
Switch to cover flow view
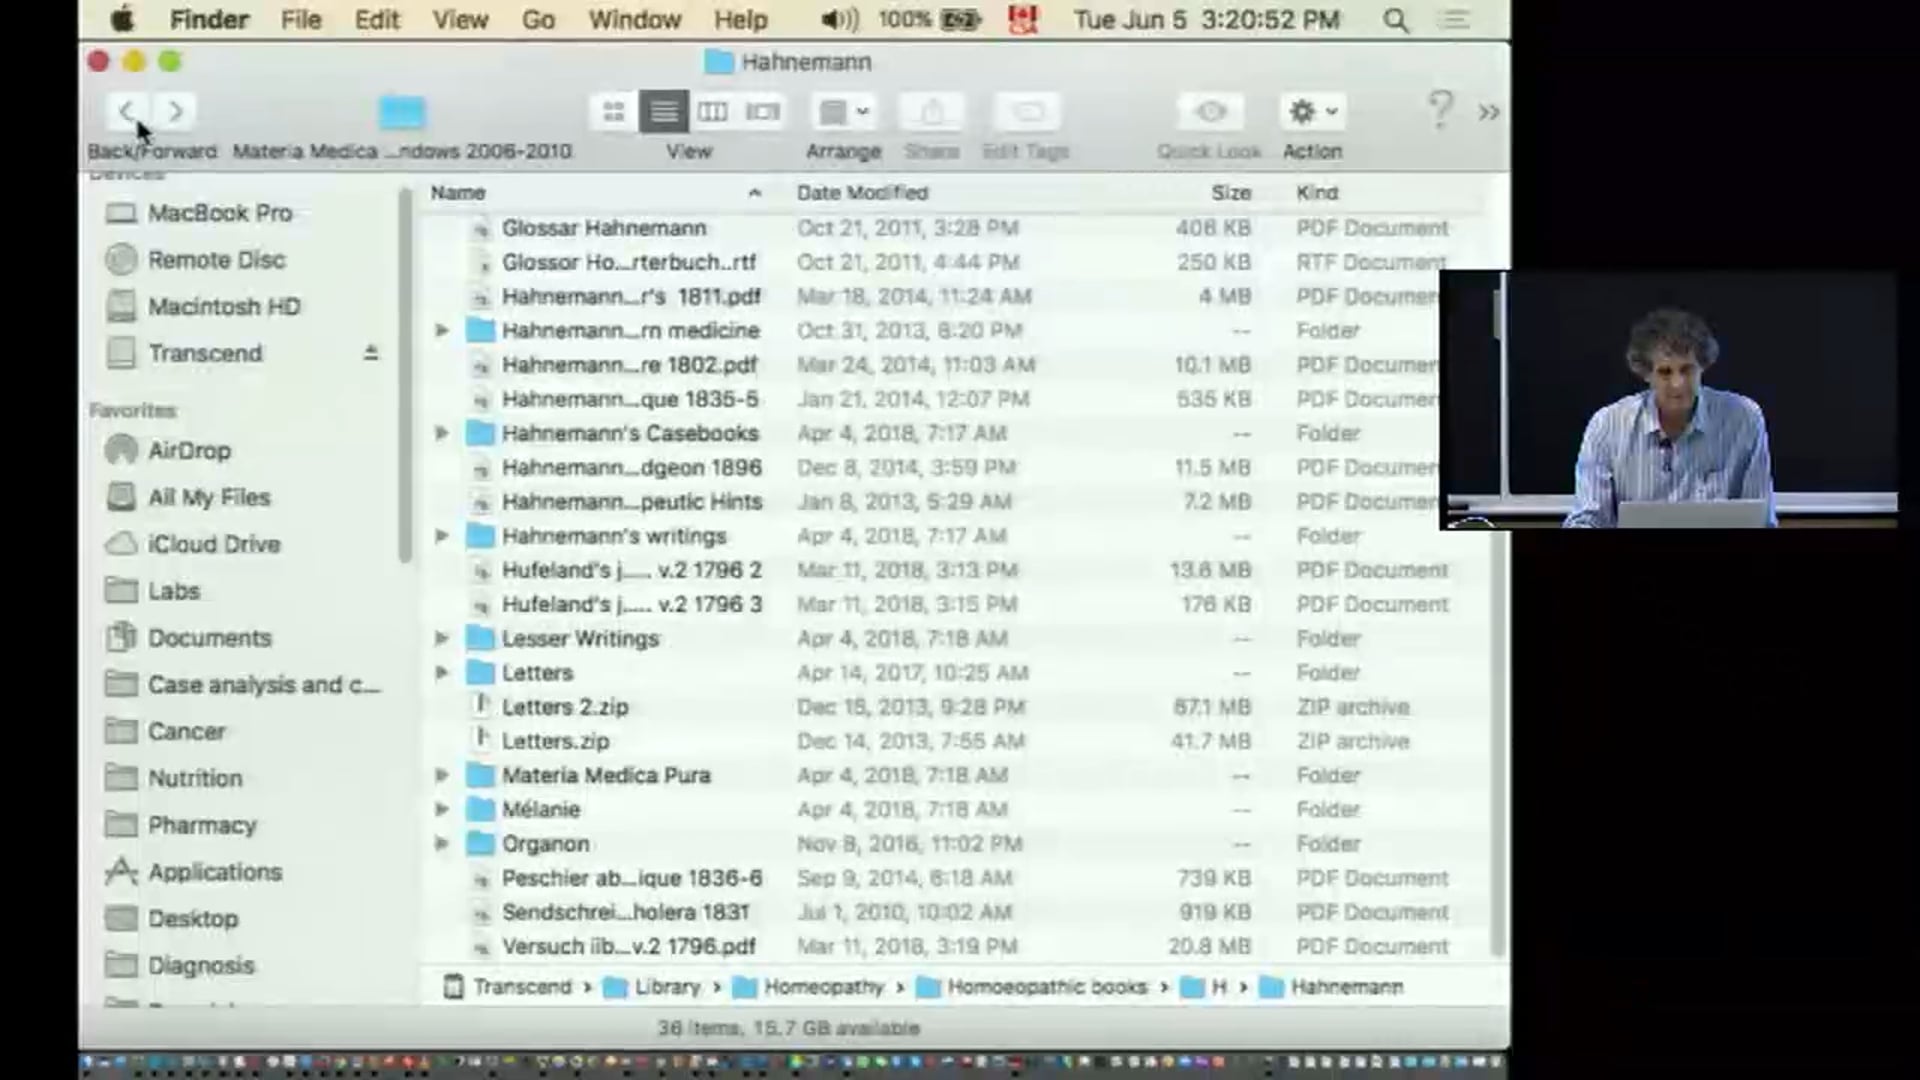click(763, 112)
